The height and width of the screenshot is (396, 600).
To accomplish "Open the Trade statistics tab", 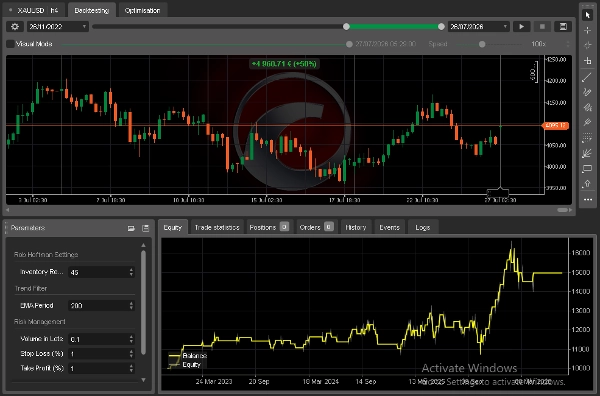I will [217, 227].
